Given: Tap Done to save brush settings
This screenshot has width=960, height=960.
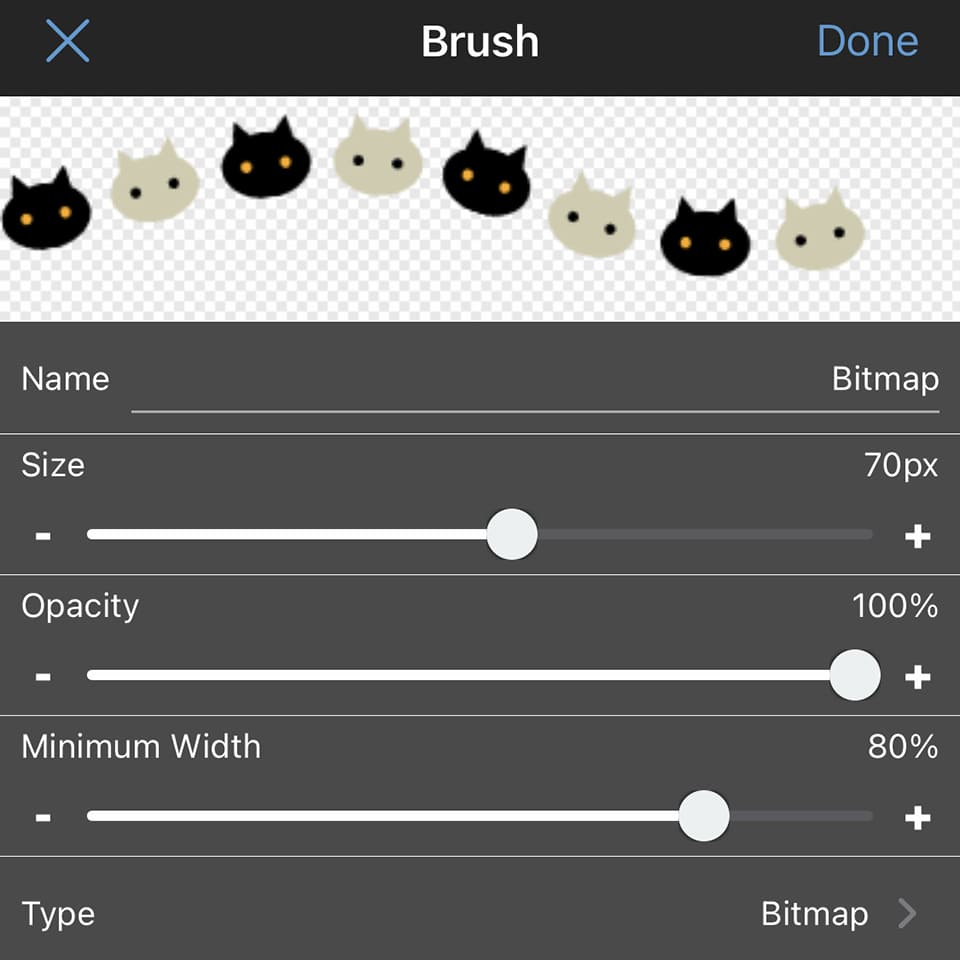Looking at the screenshot, I should pos(868,41).
